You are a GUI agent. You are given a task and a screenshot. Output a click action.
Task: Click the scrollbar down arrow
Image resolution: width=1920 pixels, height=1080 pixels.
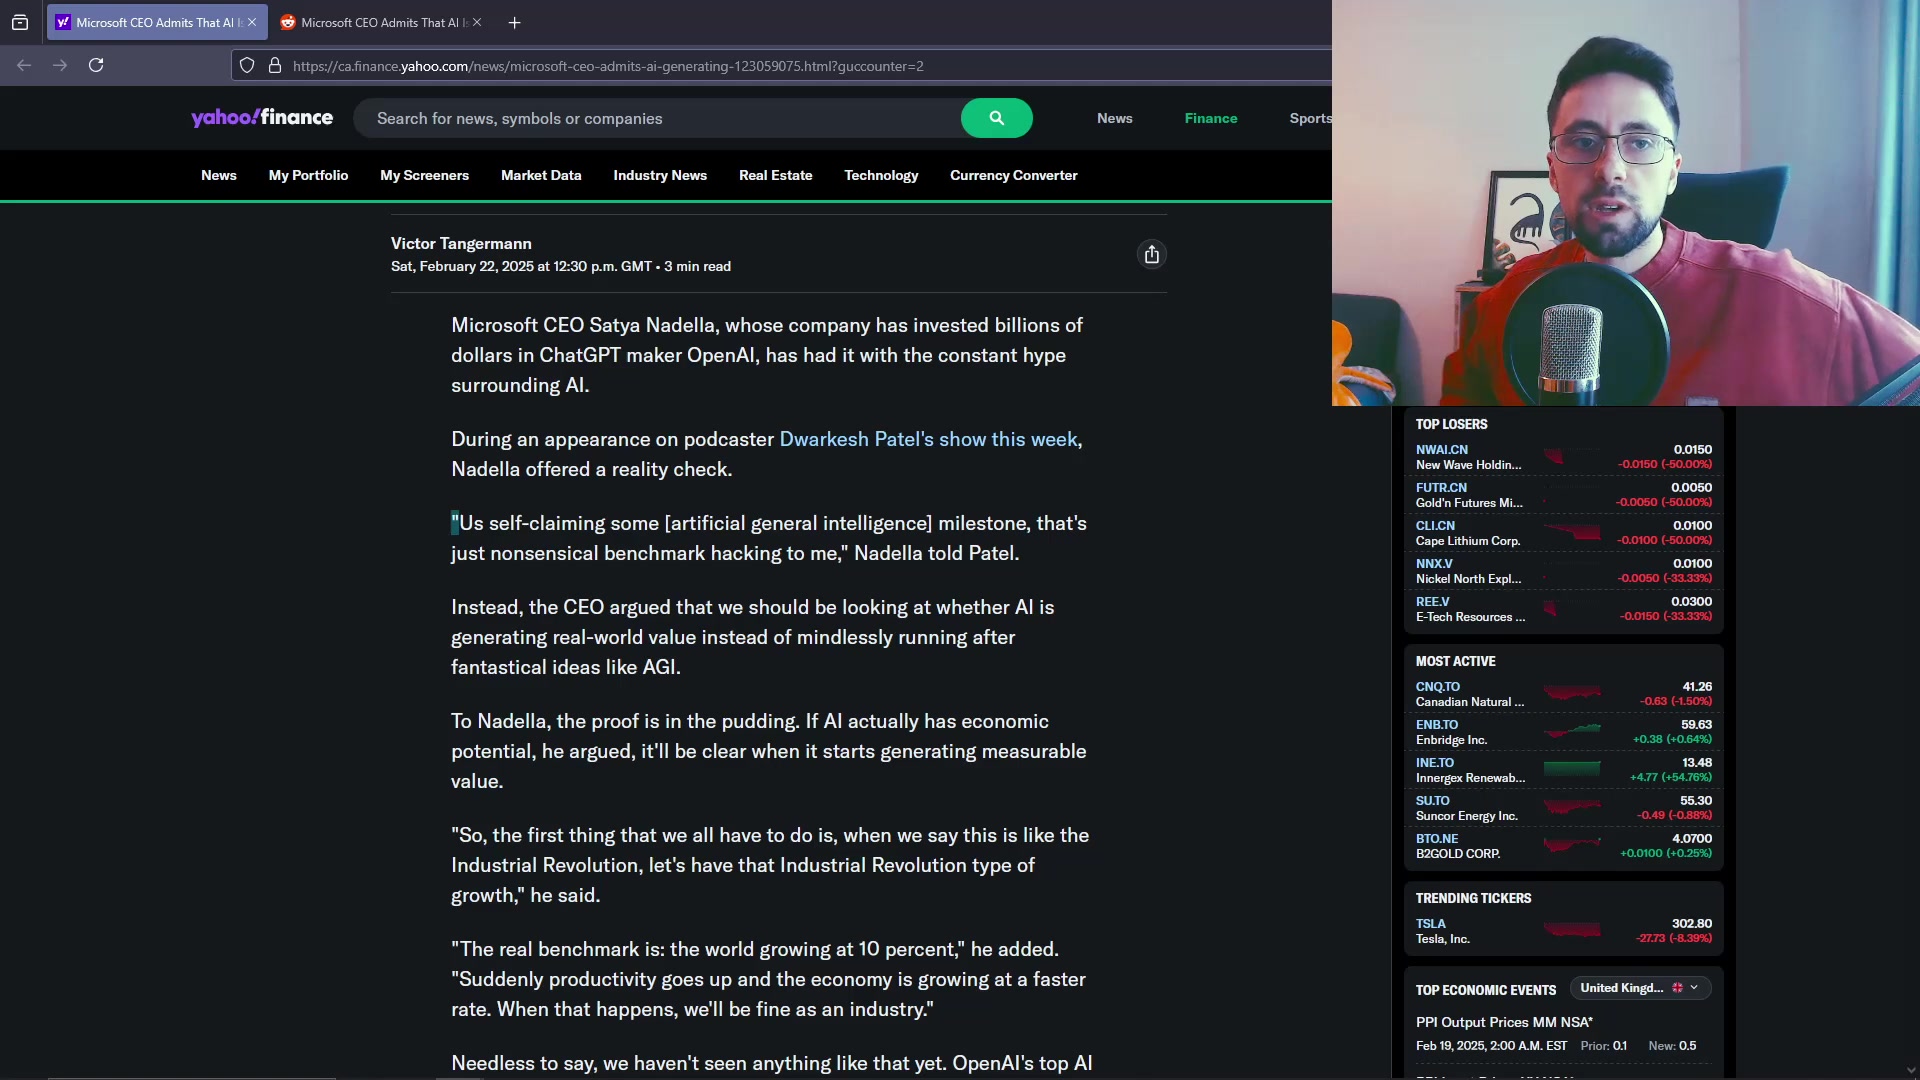point(1911,1070)
